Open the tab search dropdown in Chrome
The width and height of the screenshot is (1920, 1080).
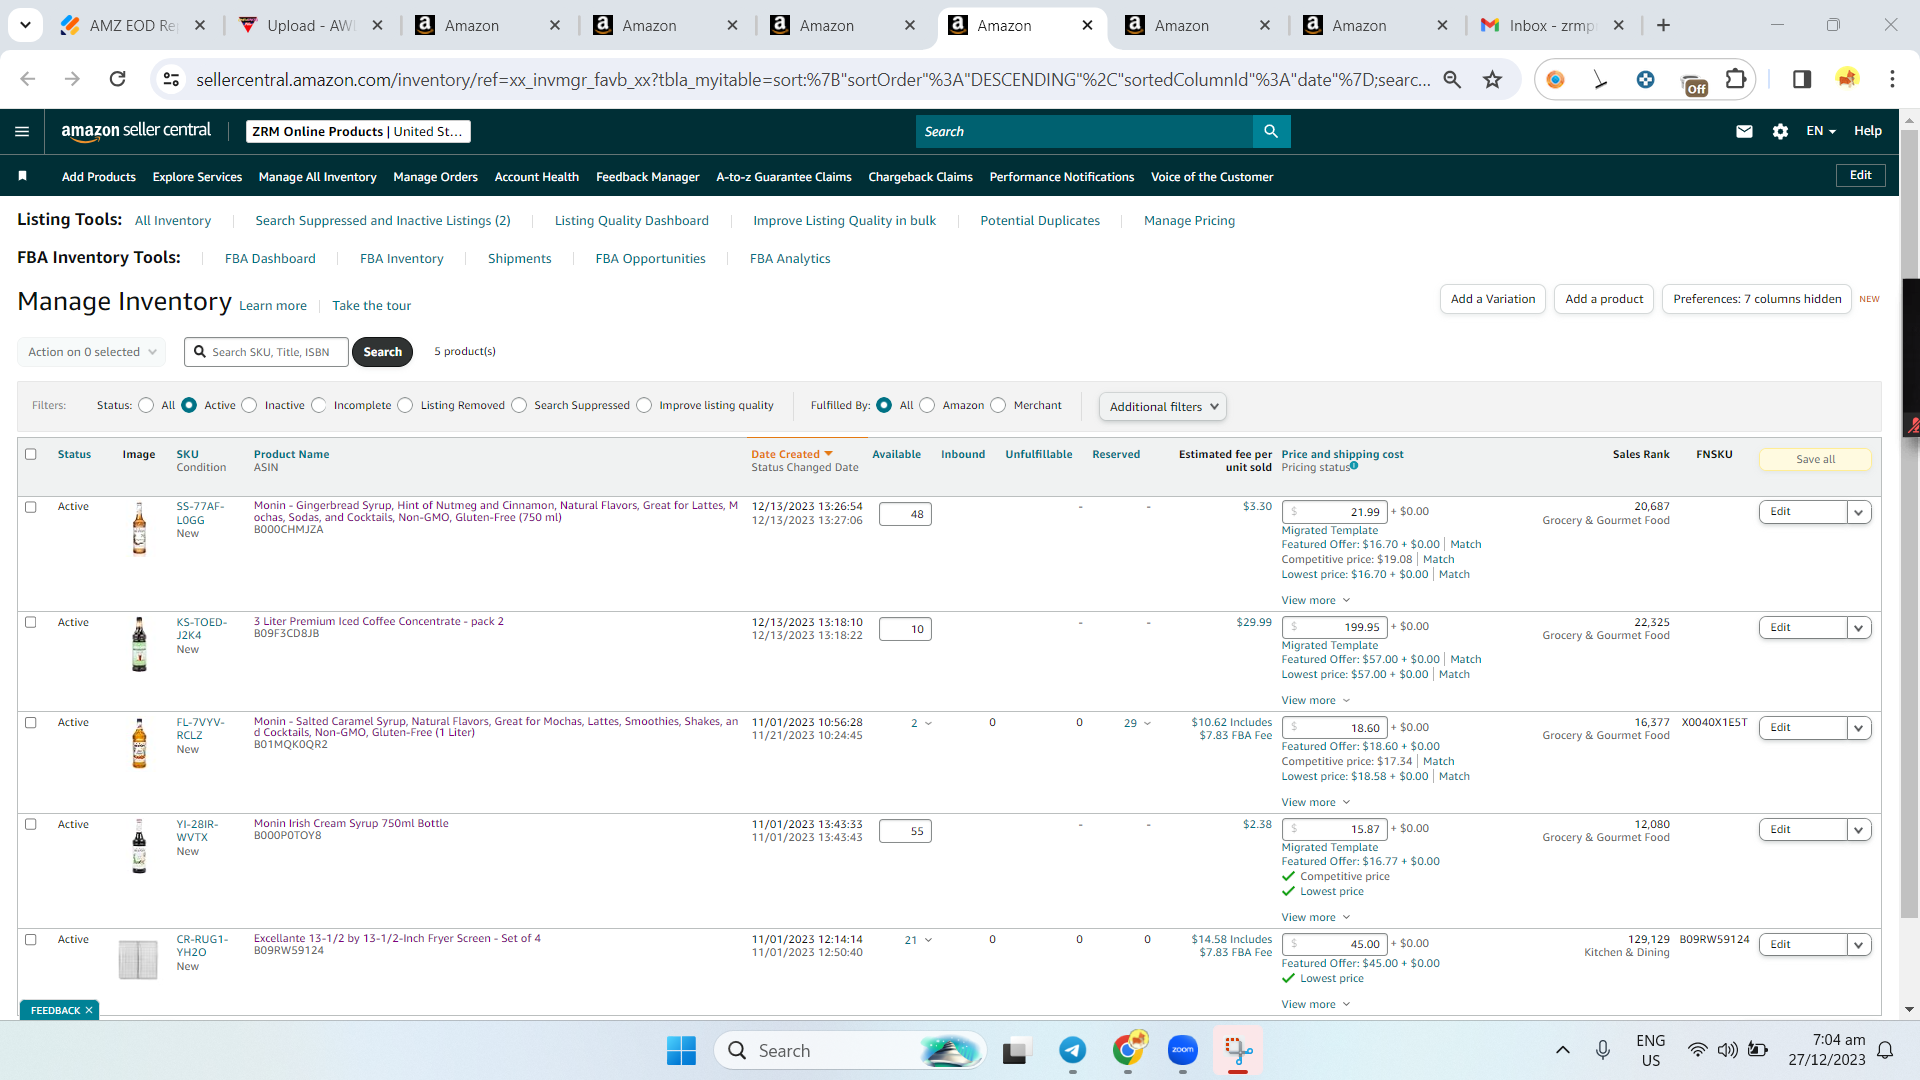pos(25,25)
